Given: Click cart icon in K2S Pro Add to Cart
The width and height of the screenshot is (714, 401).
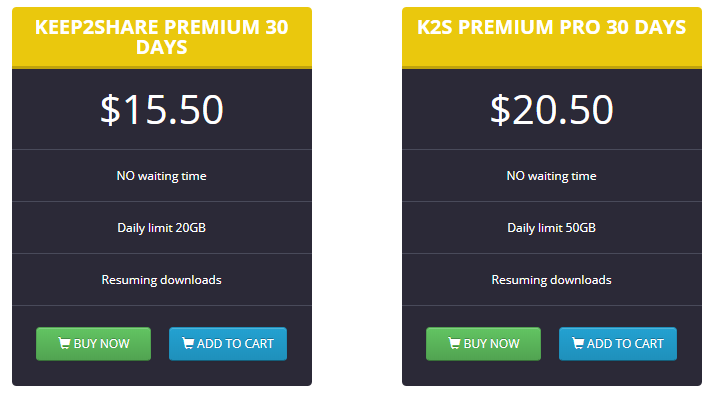Looking at the screenshot, I should pyautogui.click(x=578, y=343).
